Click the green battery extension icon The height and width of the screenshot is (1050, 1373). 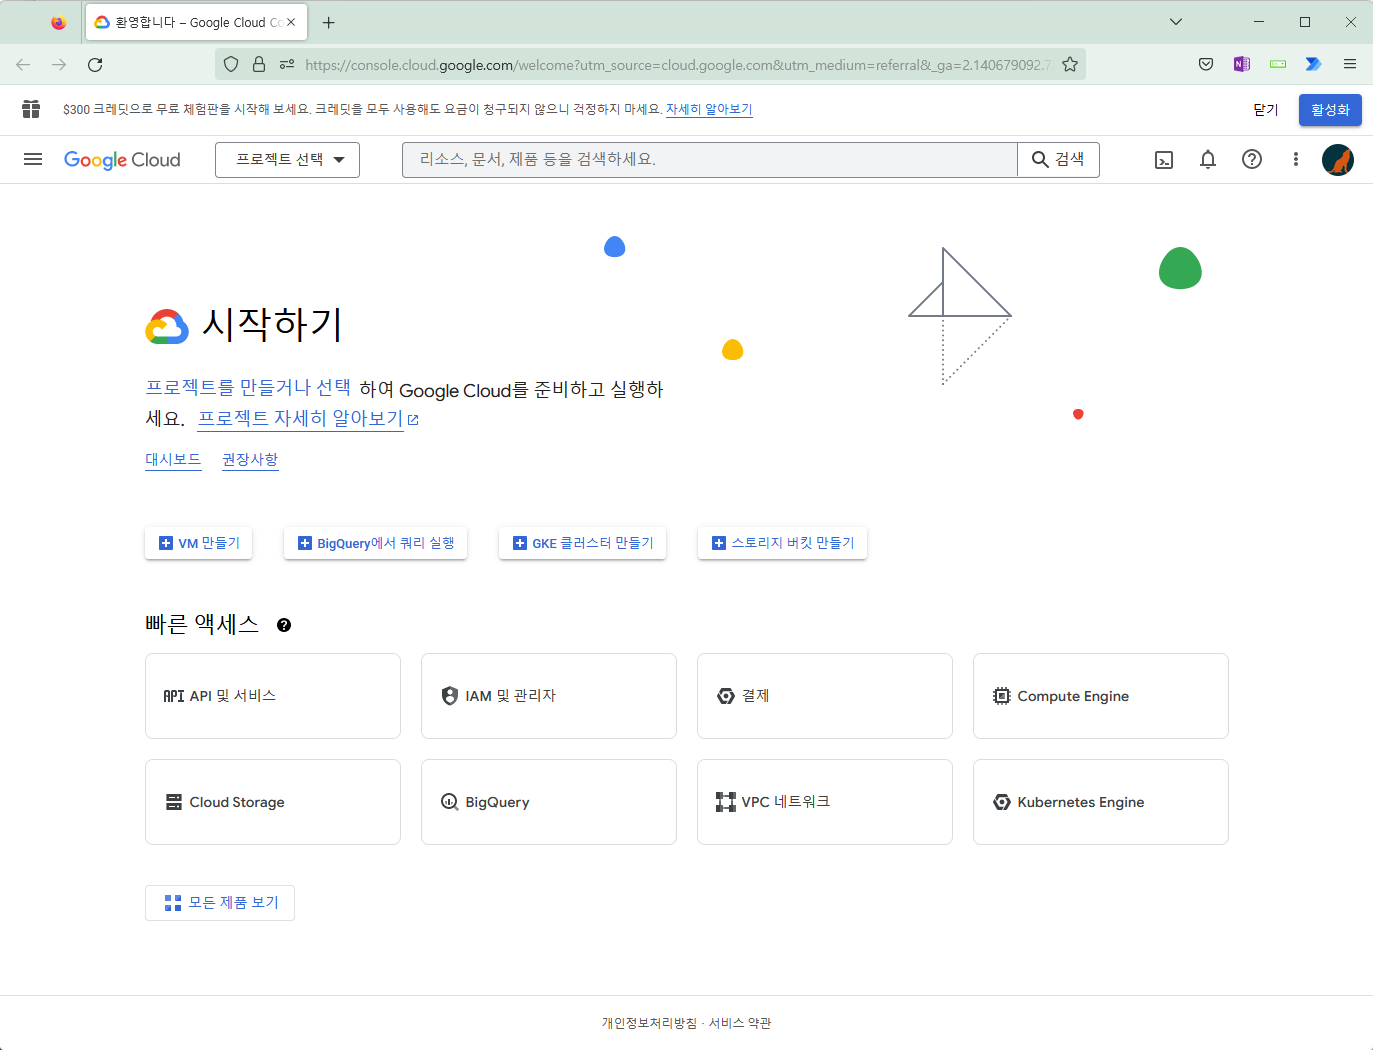click(x=1278, y=64)
